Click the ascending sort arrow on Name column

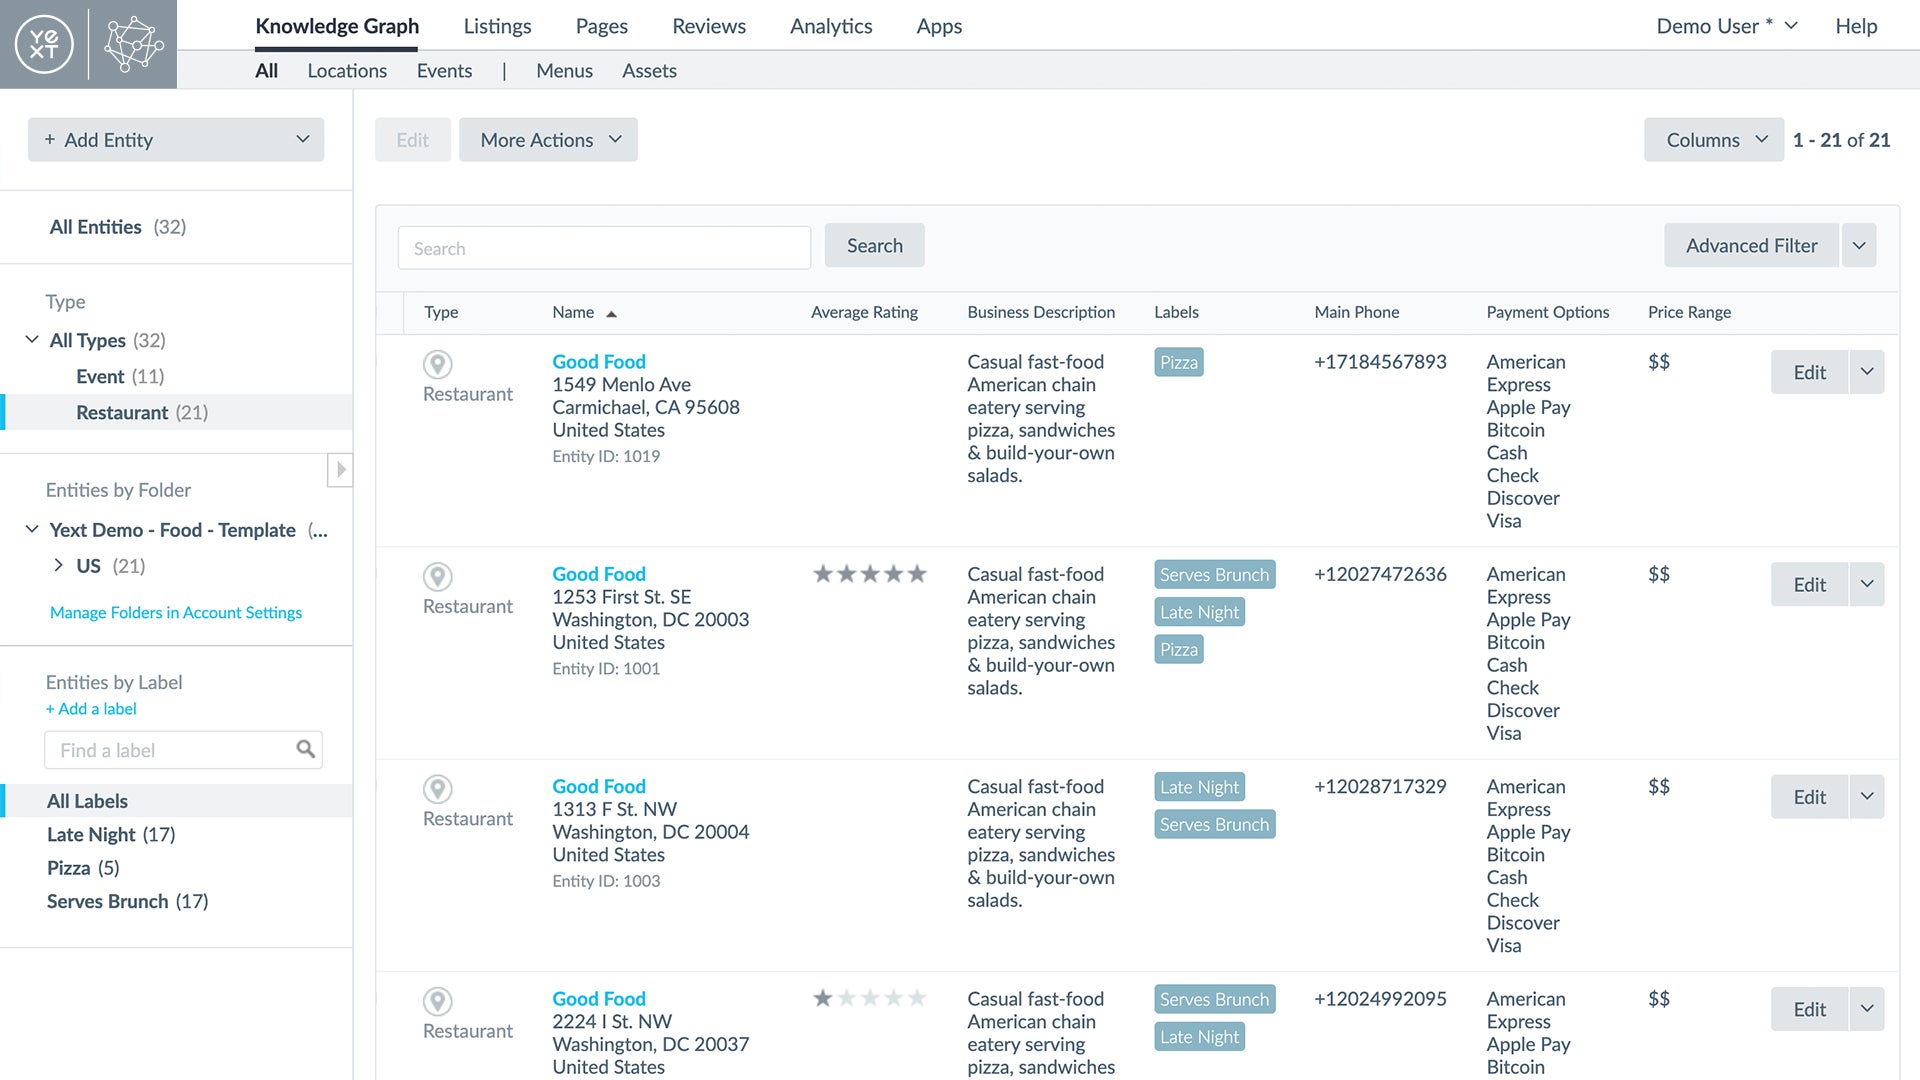[612, 312]
